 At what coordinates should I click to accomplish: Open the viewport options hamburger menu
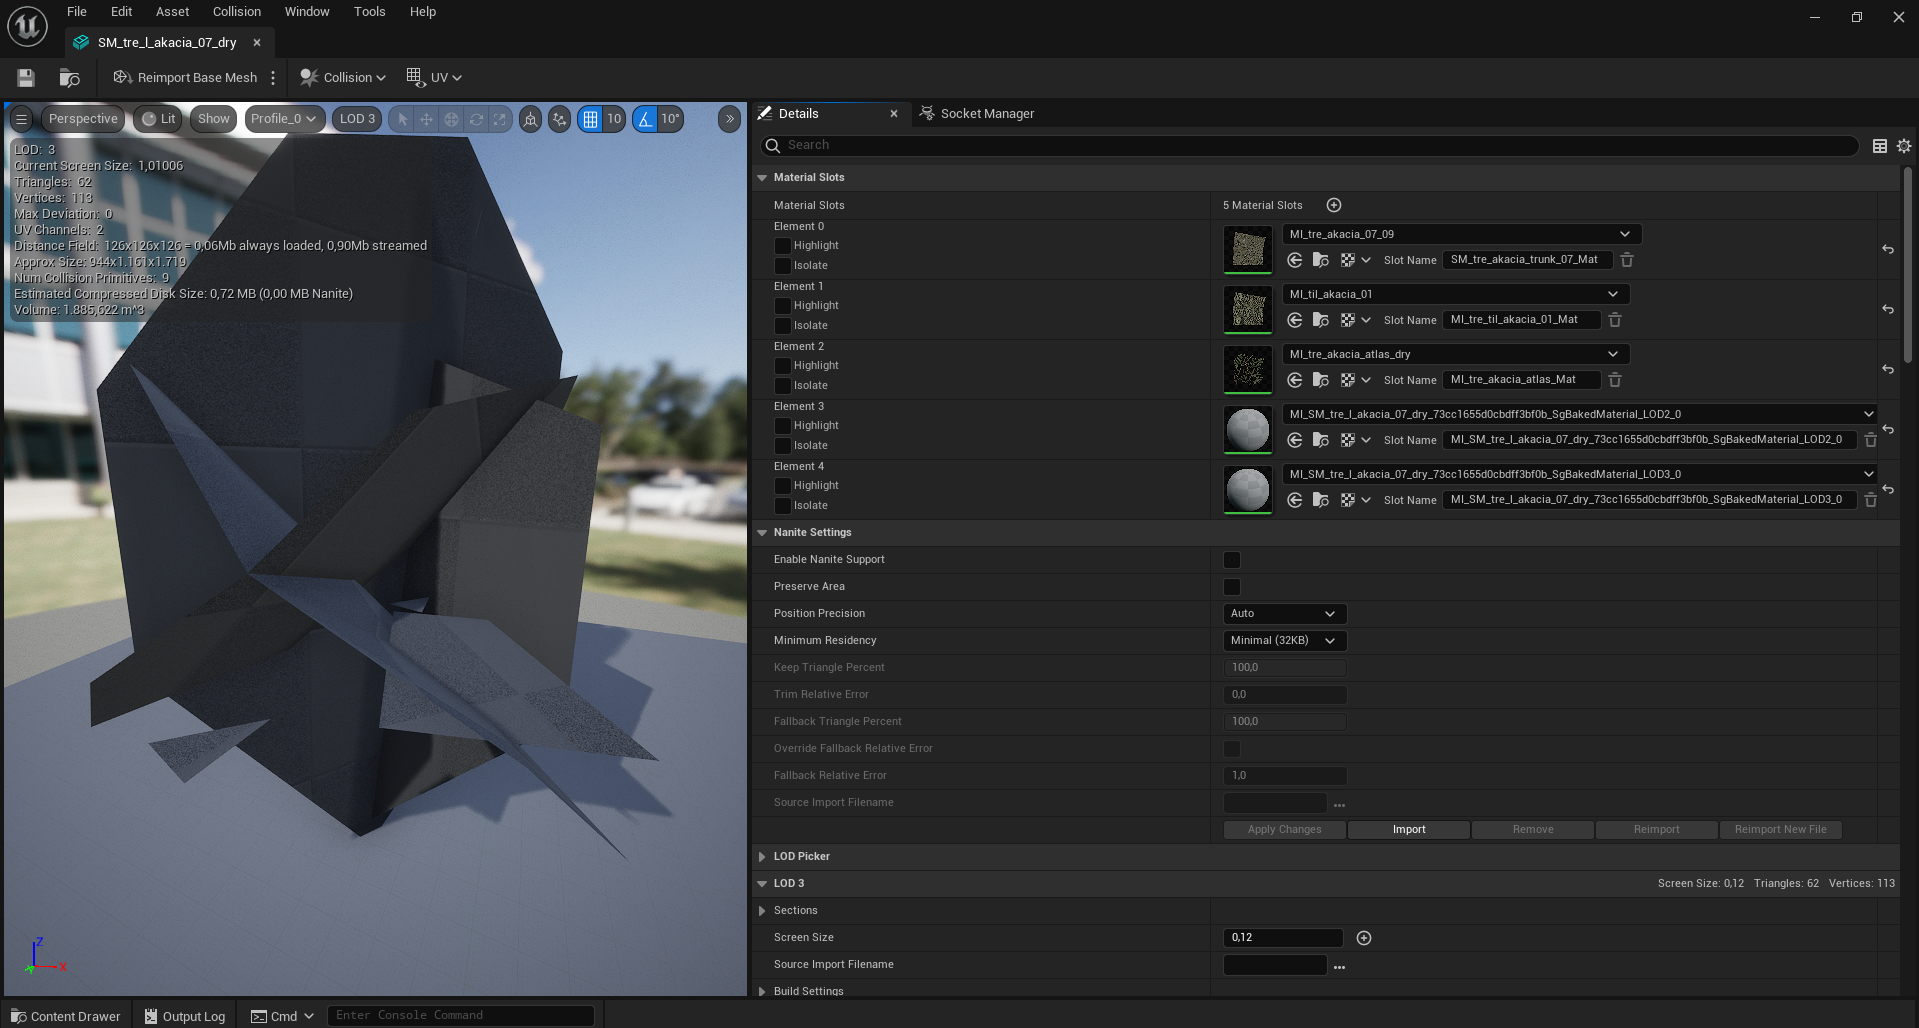21,119
